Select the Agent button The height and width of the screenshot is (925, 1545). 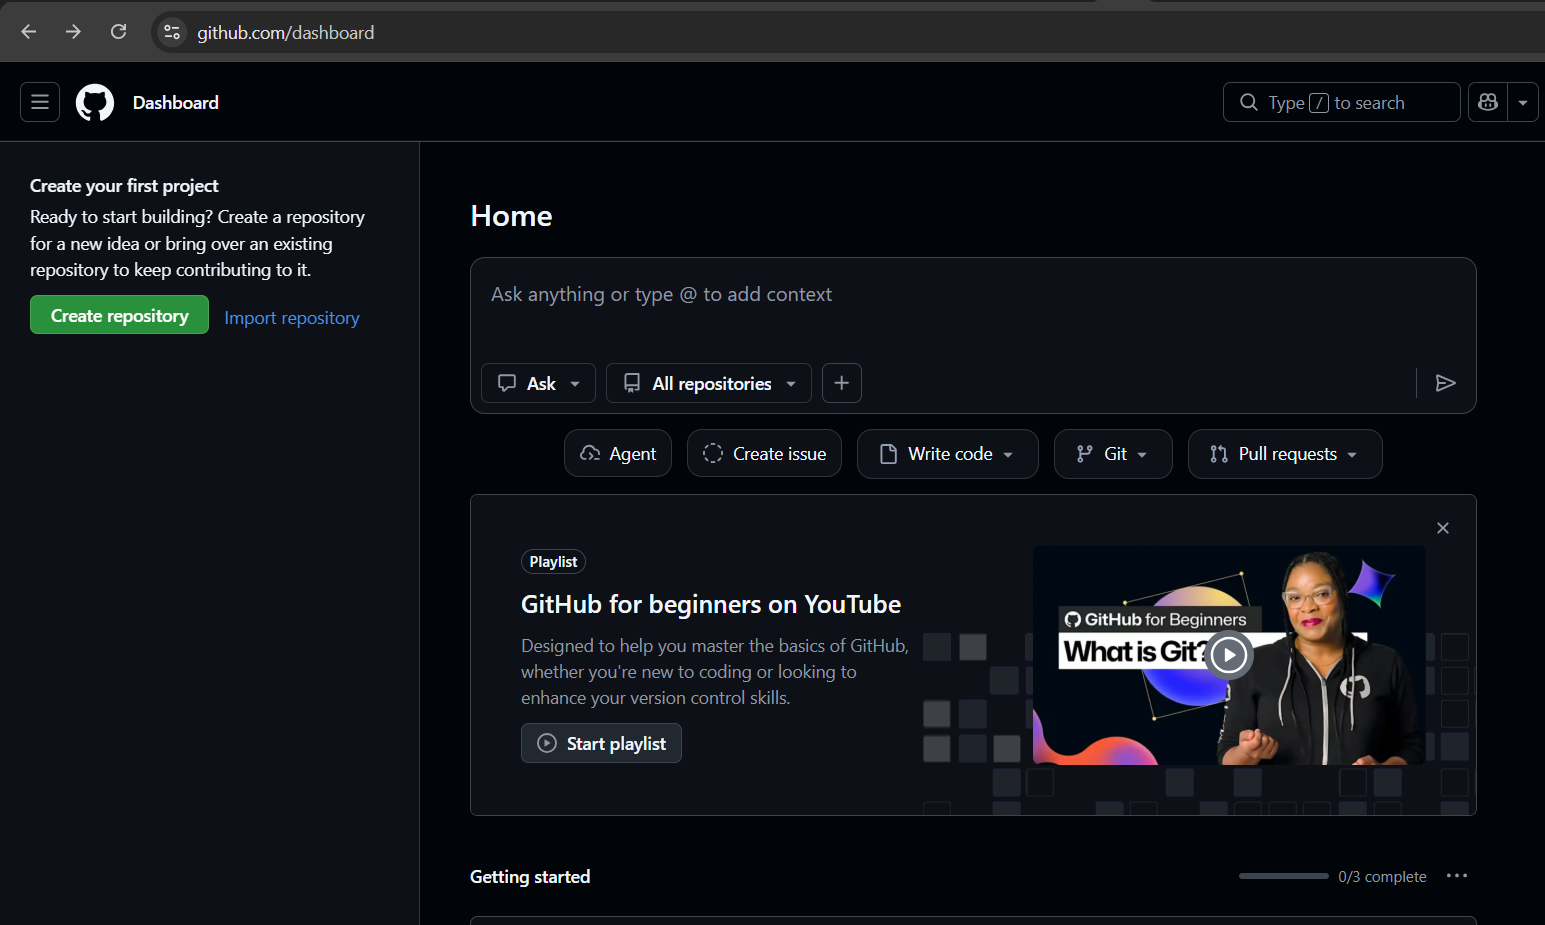coord(618,454)
